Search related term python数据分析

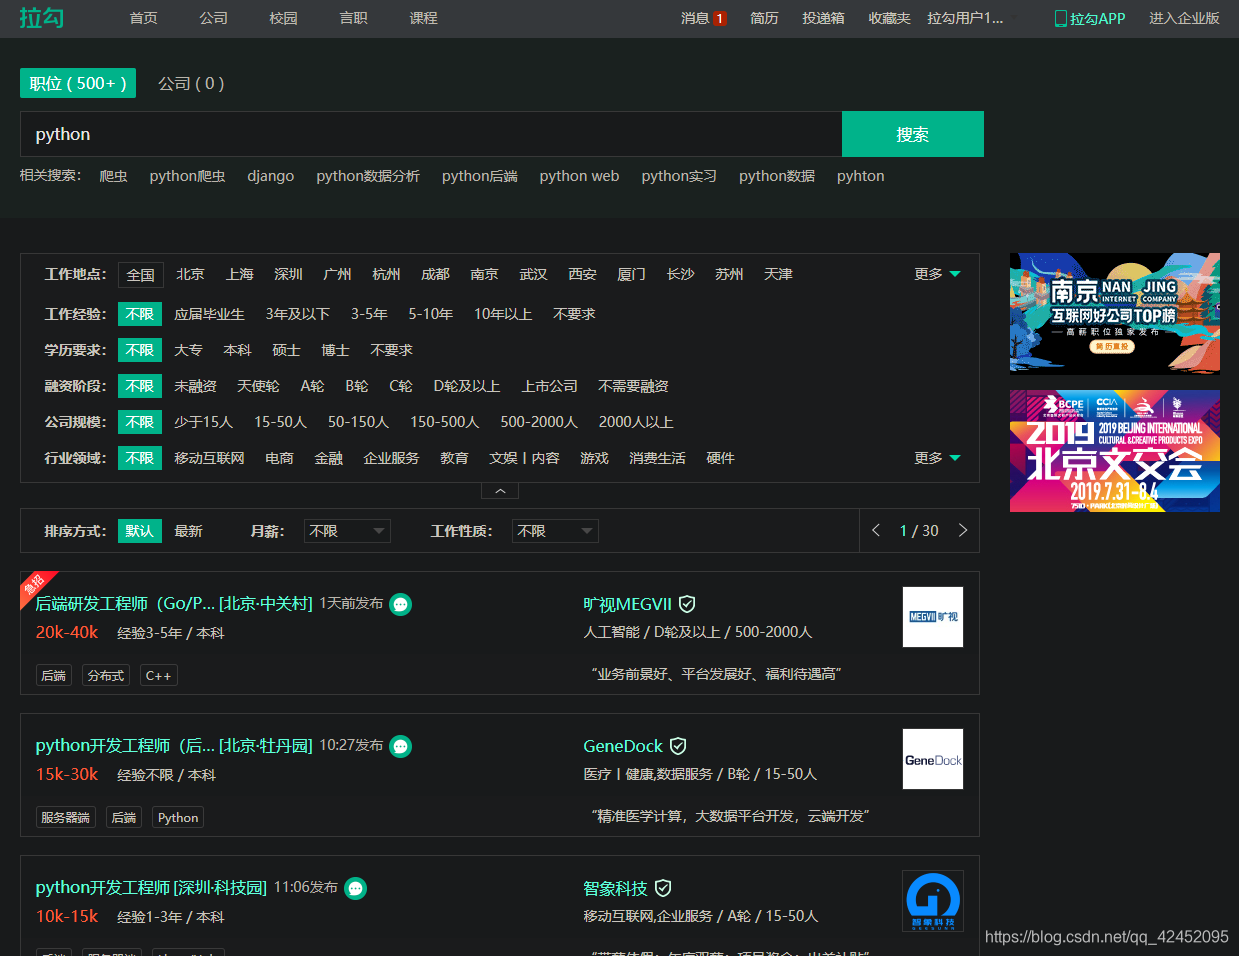[x=368, y=176]
